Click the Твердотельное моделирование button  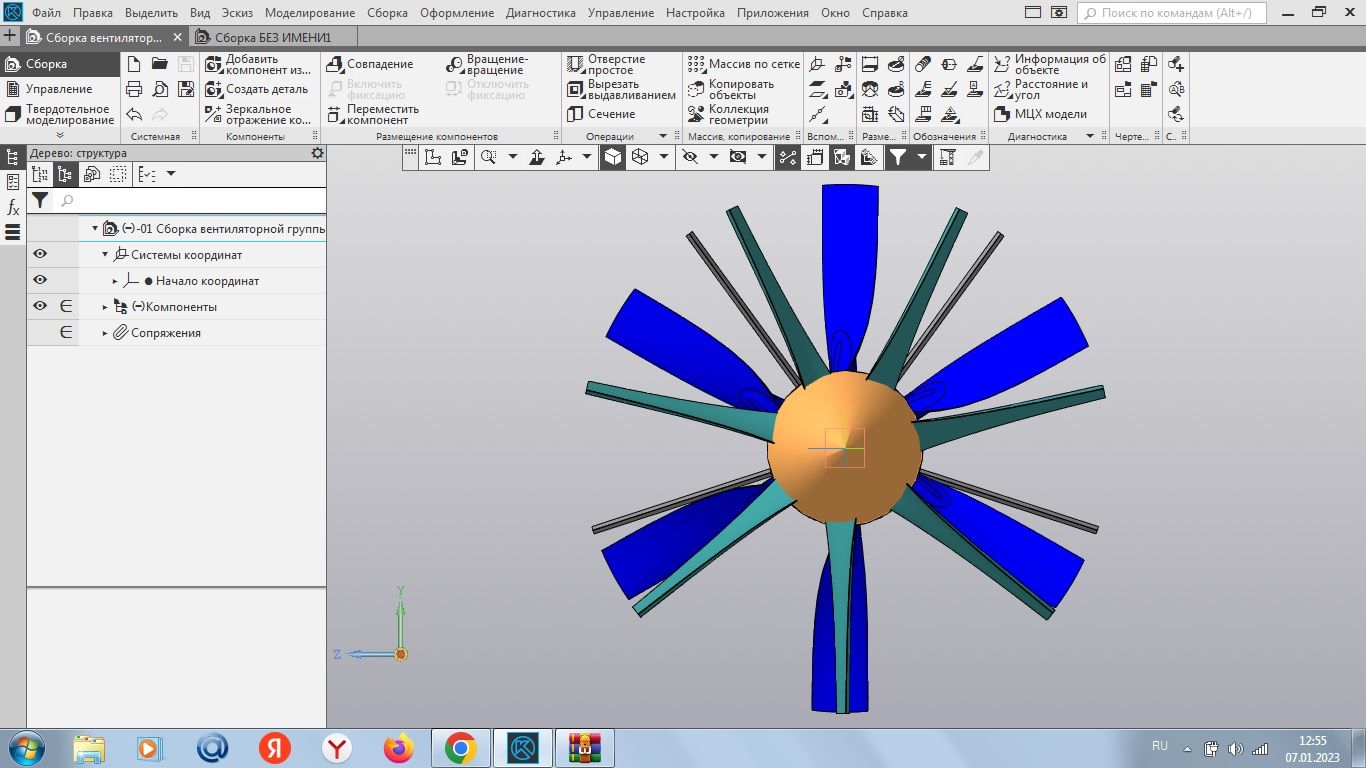57,114
